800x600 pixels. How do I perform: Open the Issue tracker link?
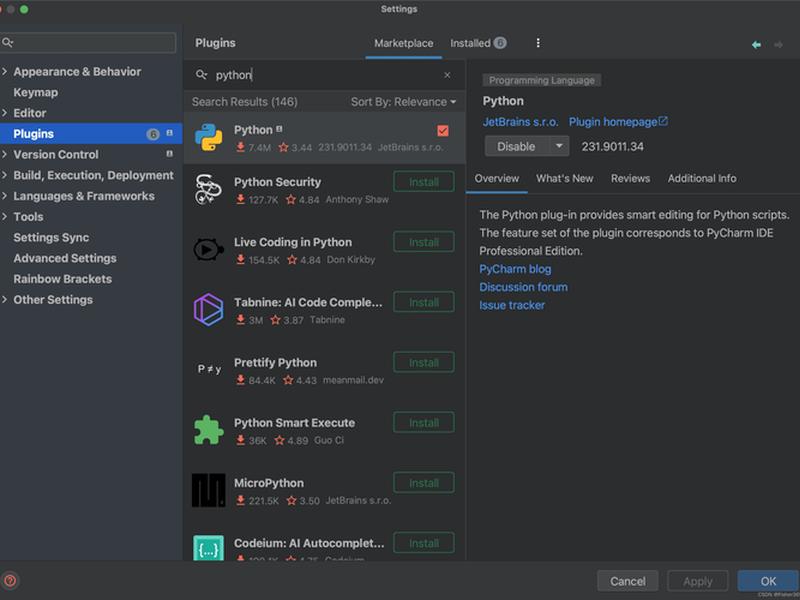pos(512,305)
